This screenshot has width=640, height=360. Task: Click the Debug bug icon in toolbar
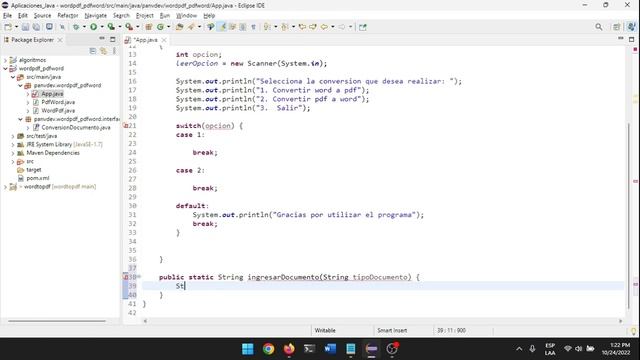pyautogui.click(x=76, y=27)
